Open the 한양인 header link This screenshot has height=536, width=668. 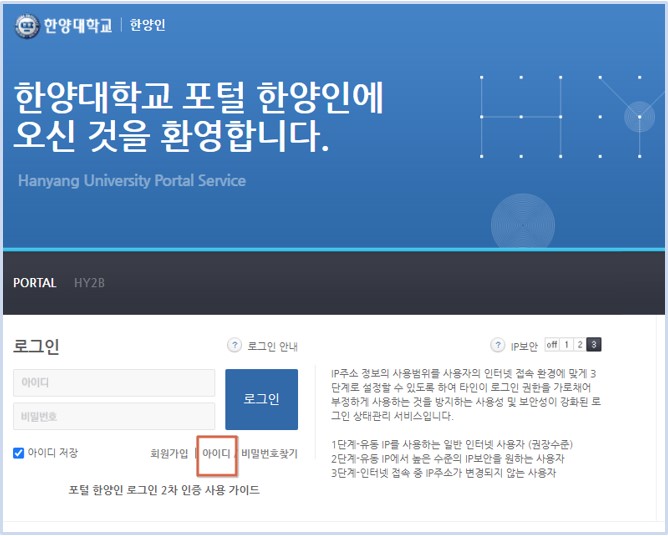tap(147, 25)
